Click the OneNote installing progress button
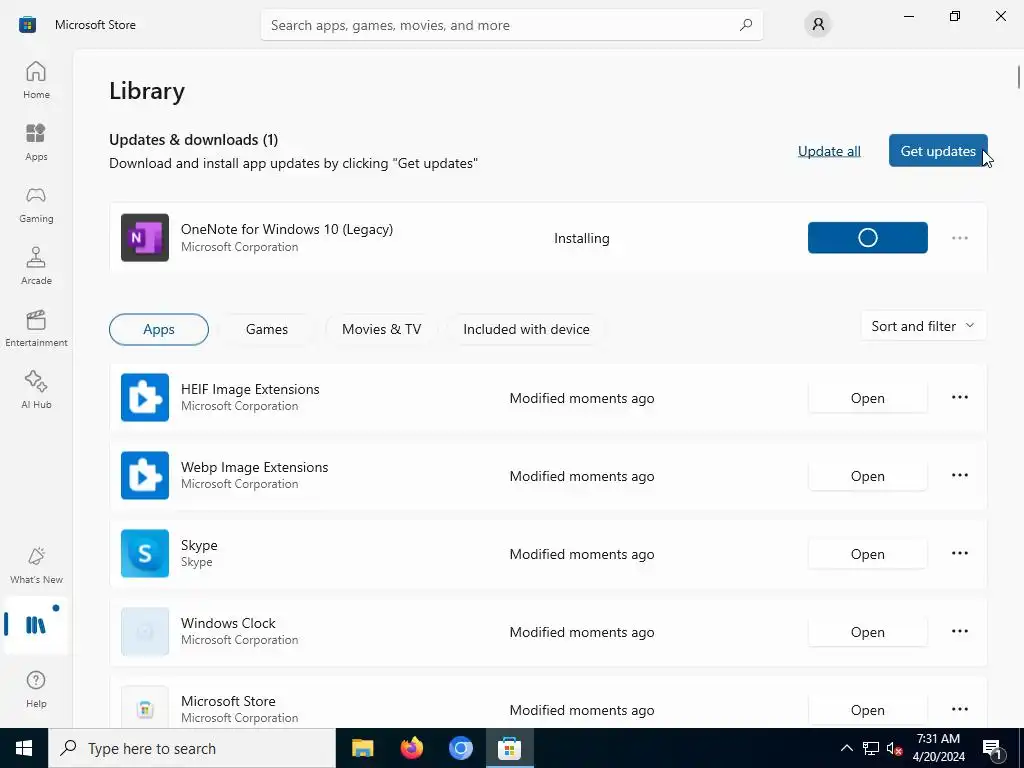The image size is (1024, 768). [x=867, y=238]
